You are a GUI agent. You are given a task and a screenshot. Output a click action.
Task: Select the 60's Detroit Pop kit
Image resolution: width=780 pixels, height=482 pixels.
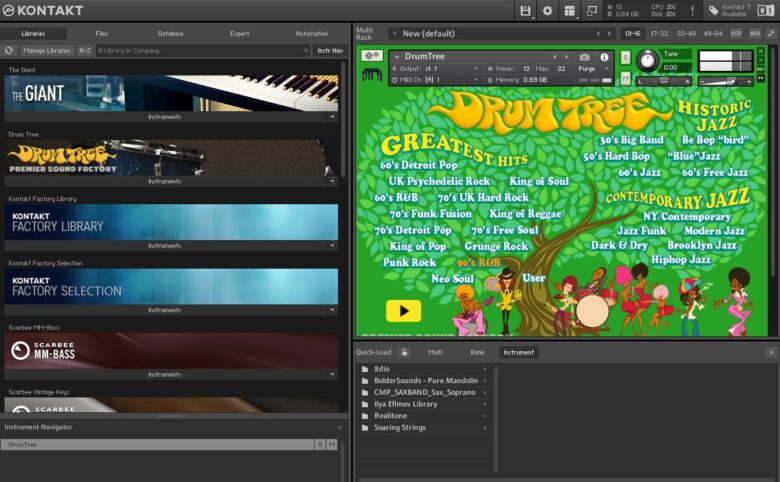(418, 165)
